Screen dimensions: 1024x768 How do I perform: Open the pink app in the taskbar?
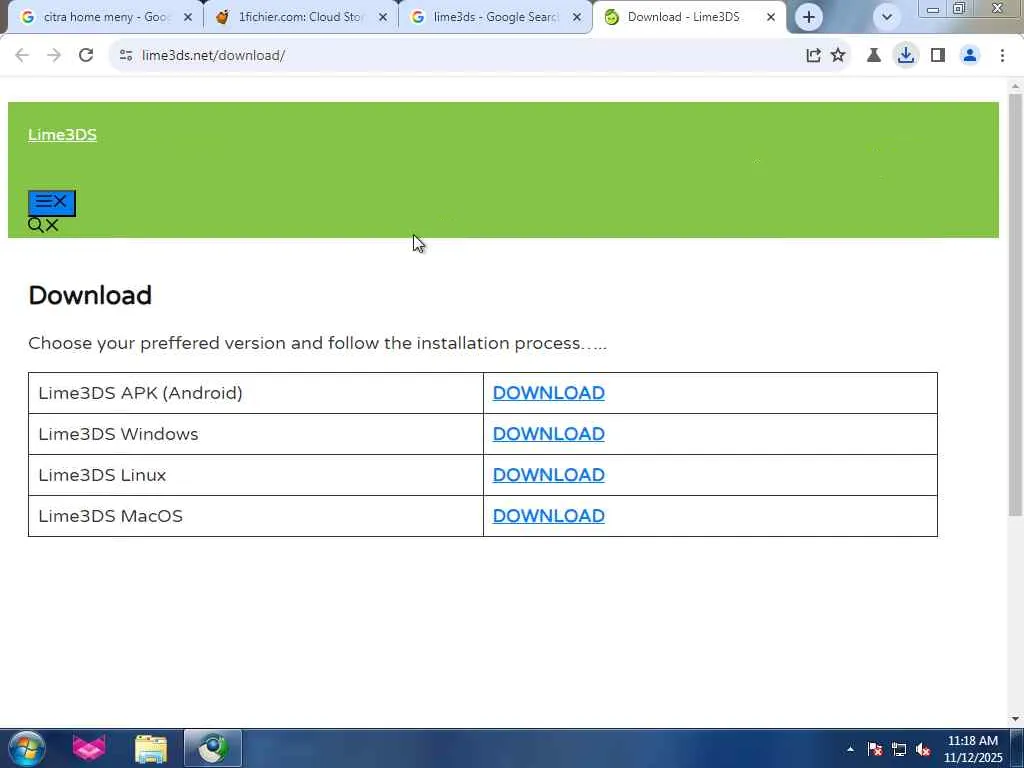[89, 748]
